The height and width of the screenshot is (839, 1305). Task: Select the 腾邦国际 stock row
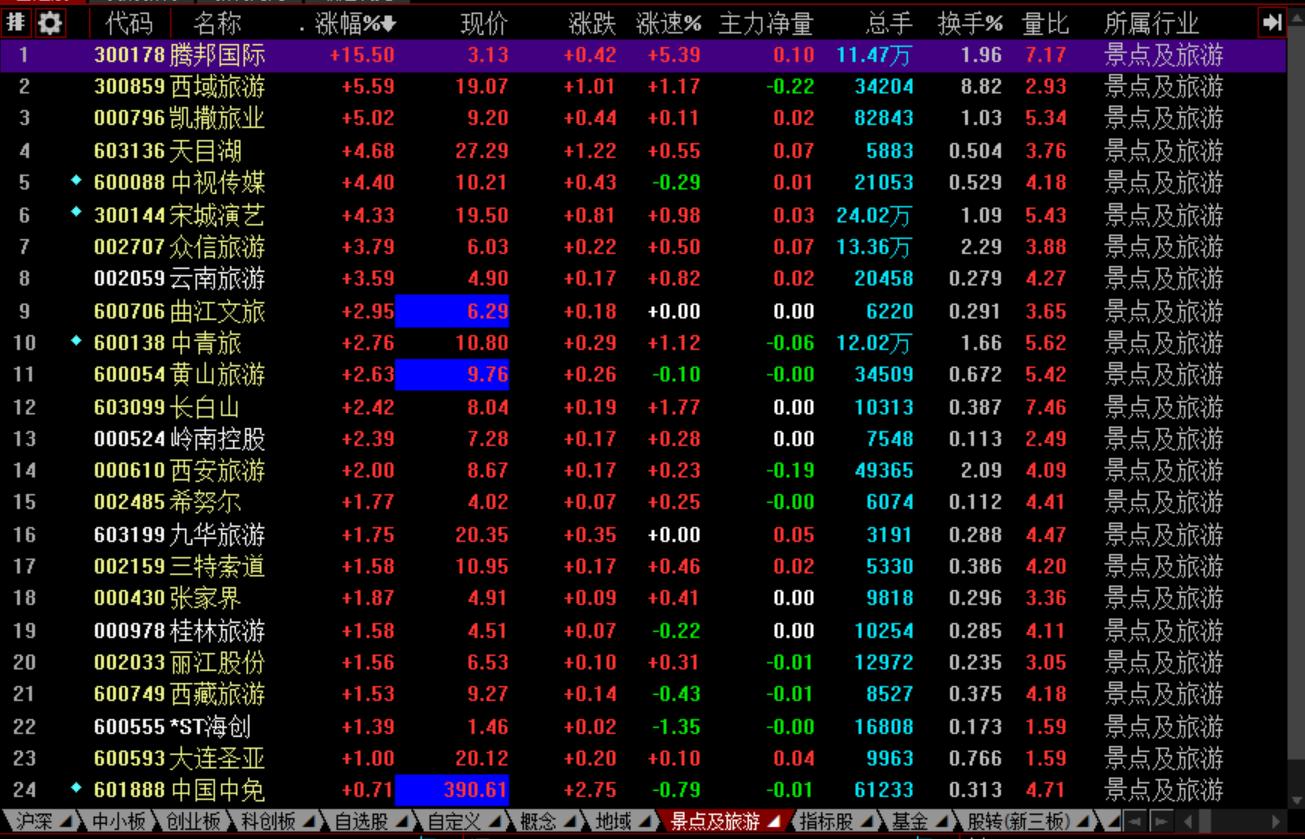pyautogui.click(x=217, y=55)
